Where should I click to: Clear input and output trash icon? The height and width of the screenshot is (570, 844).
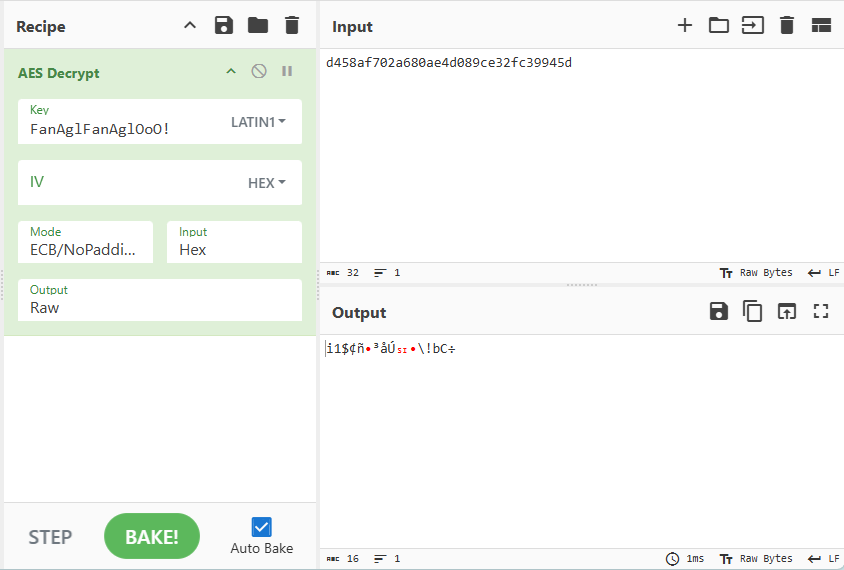click(x=787, y=26)
